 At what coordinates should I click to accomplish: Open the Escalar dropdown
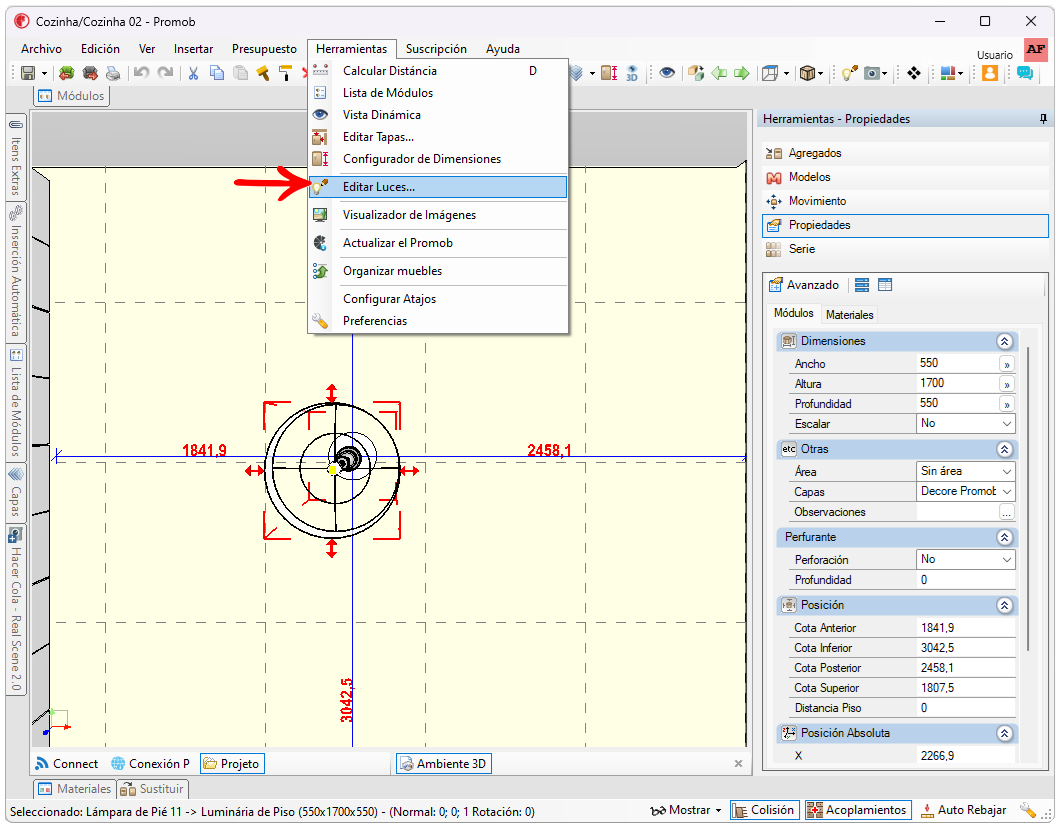click(x=966, y=424)
